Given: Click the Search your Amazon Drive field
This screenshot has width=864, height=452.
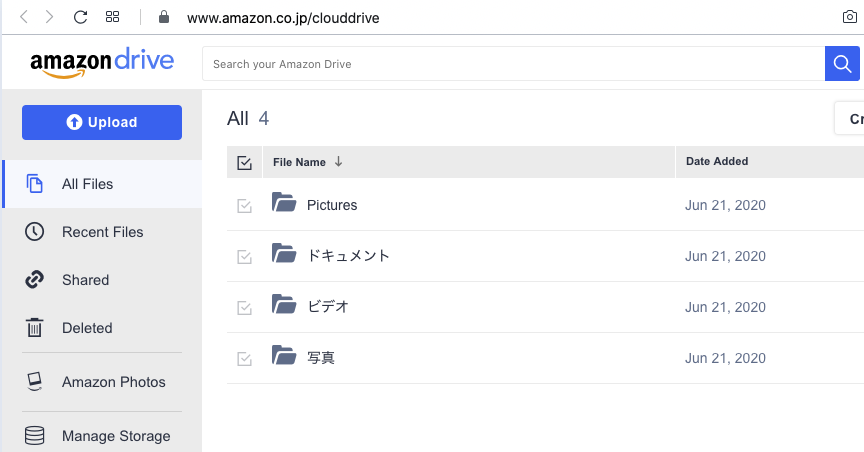Looking at the screenshot, I should tap(513, 64).
